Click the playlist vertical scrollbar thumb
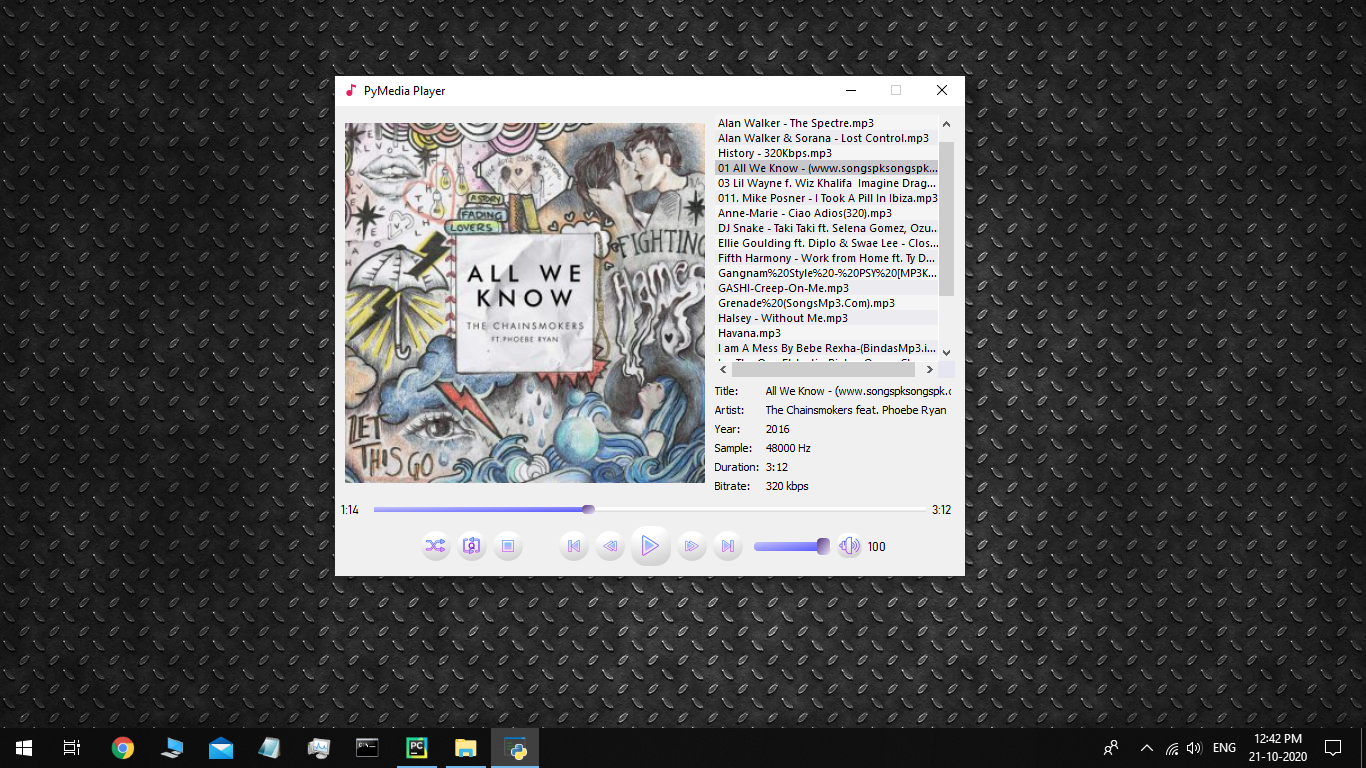This screenshot has height=768, width=1366. (946, 219)
